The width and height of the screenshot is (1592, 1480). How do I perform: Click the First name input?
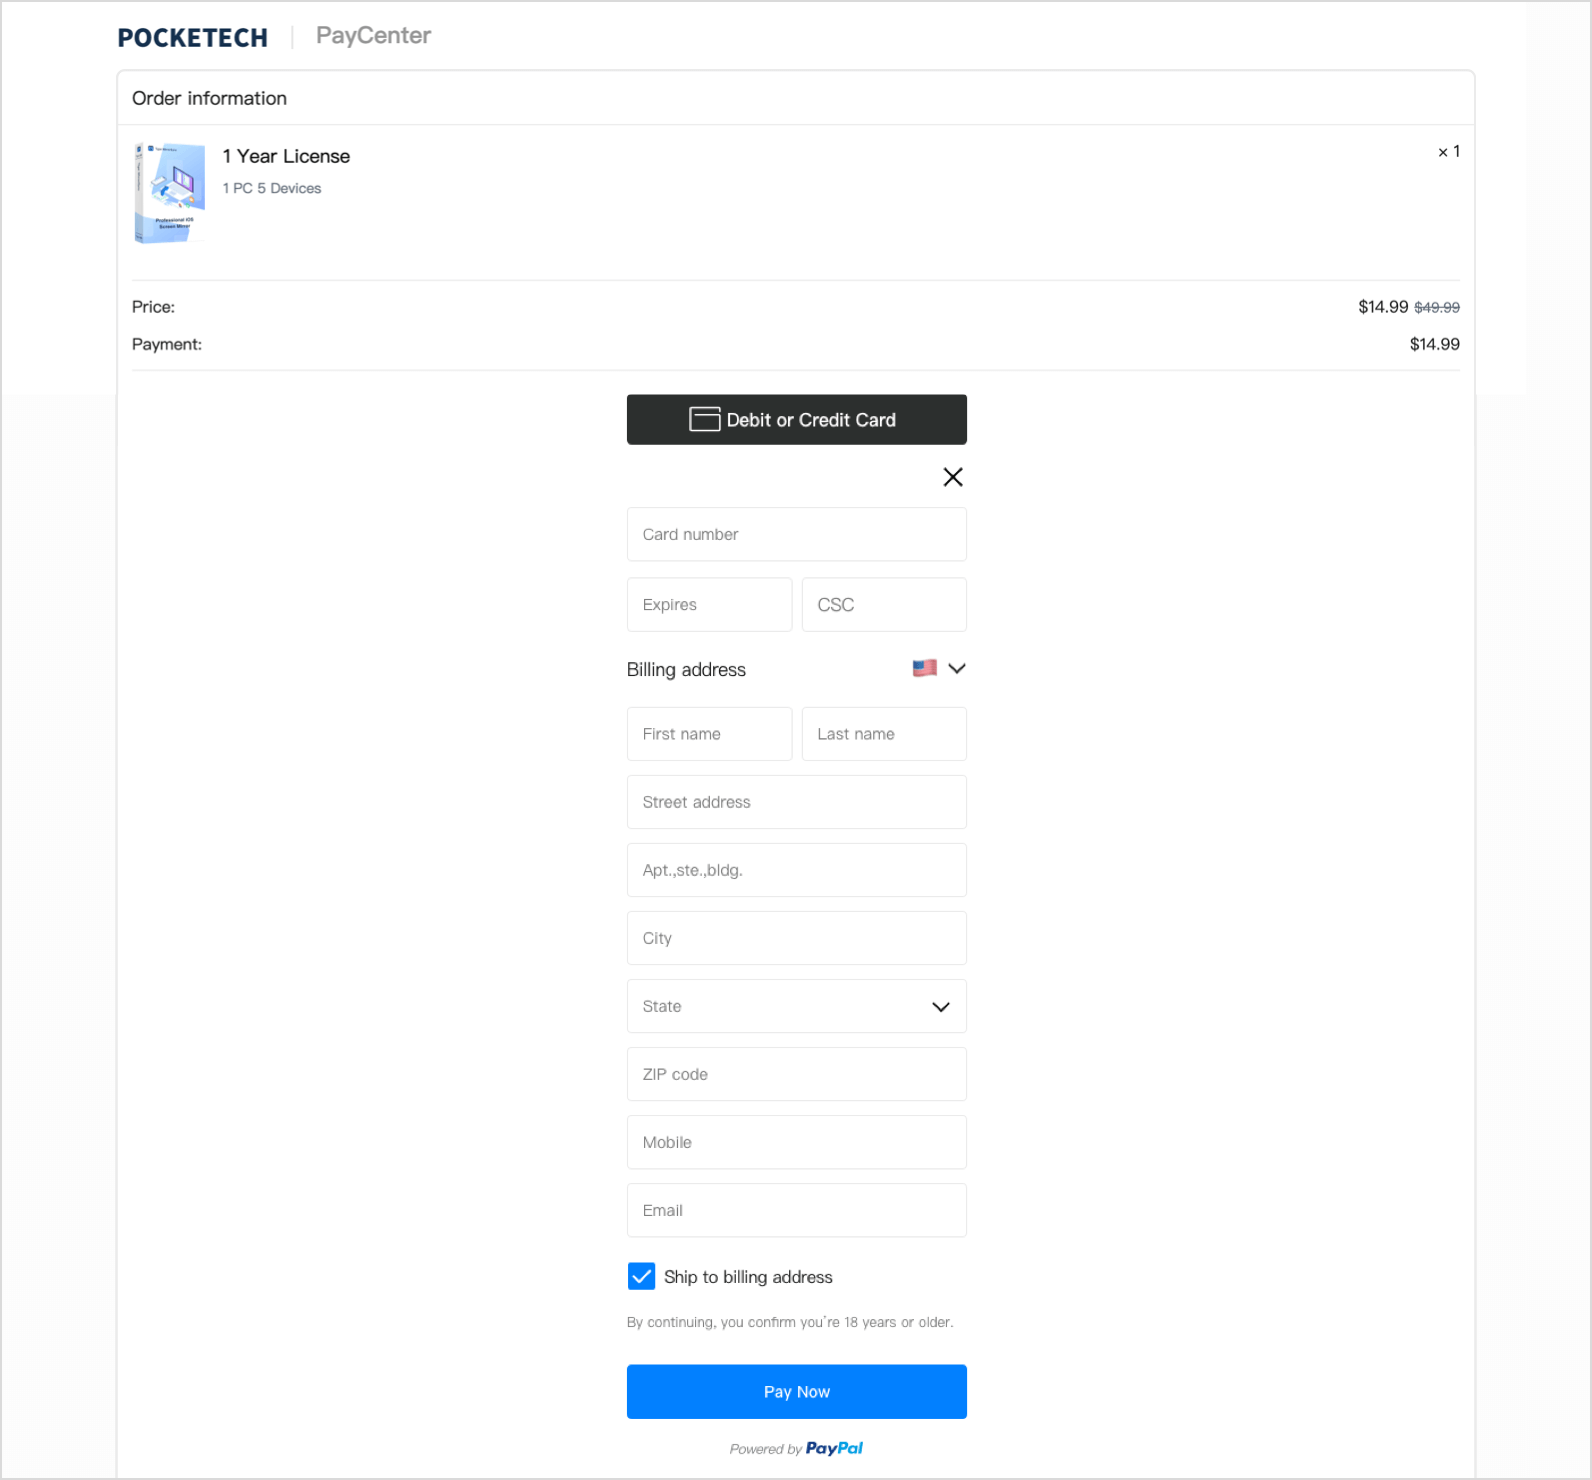709,734
